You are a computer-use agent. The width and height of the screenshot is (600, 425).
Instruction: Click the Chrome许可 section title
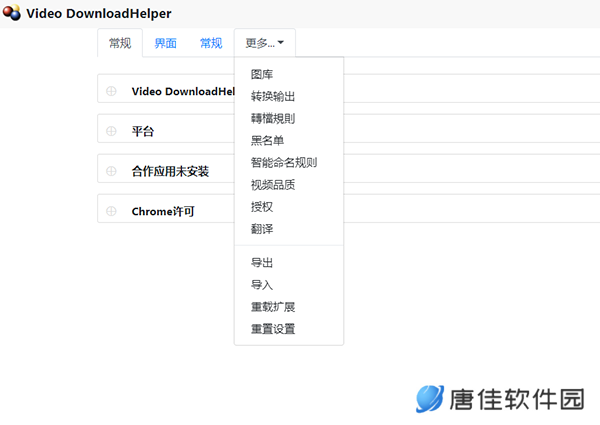coord(163,211)
